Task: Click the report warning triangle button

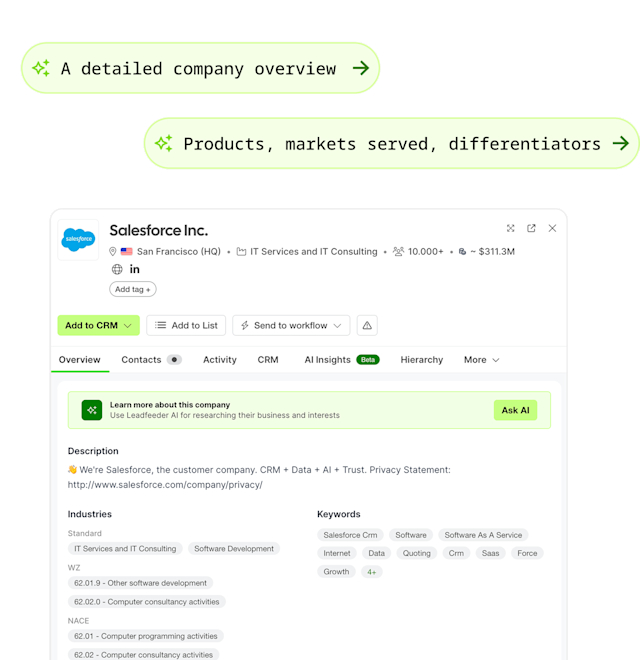Action: [367, 325]
